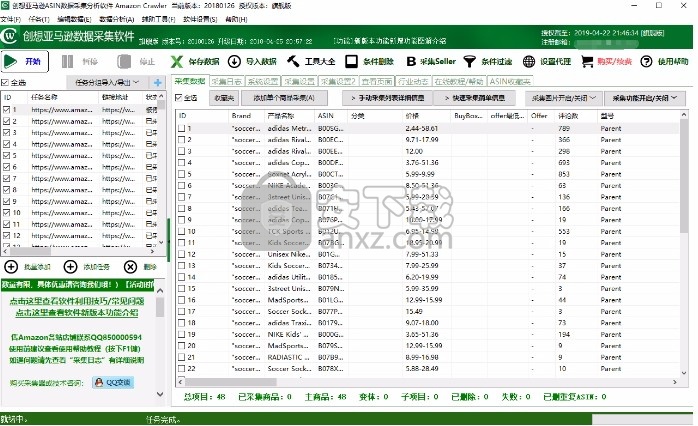Sort by the ASIN column header
This screenshot has height=426, width=698.
click(325, 116)
